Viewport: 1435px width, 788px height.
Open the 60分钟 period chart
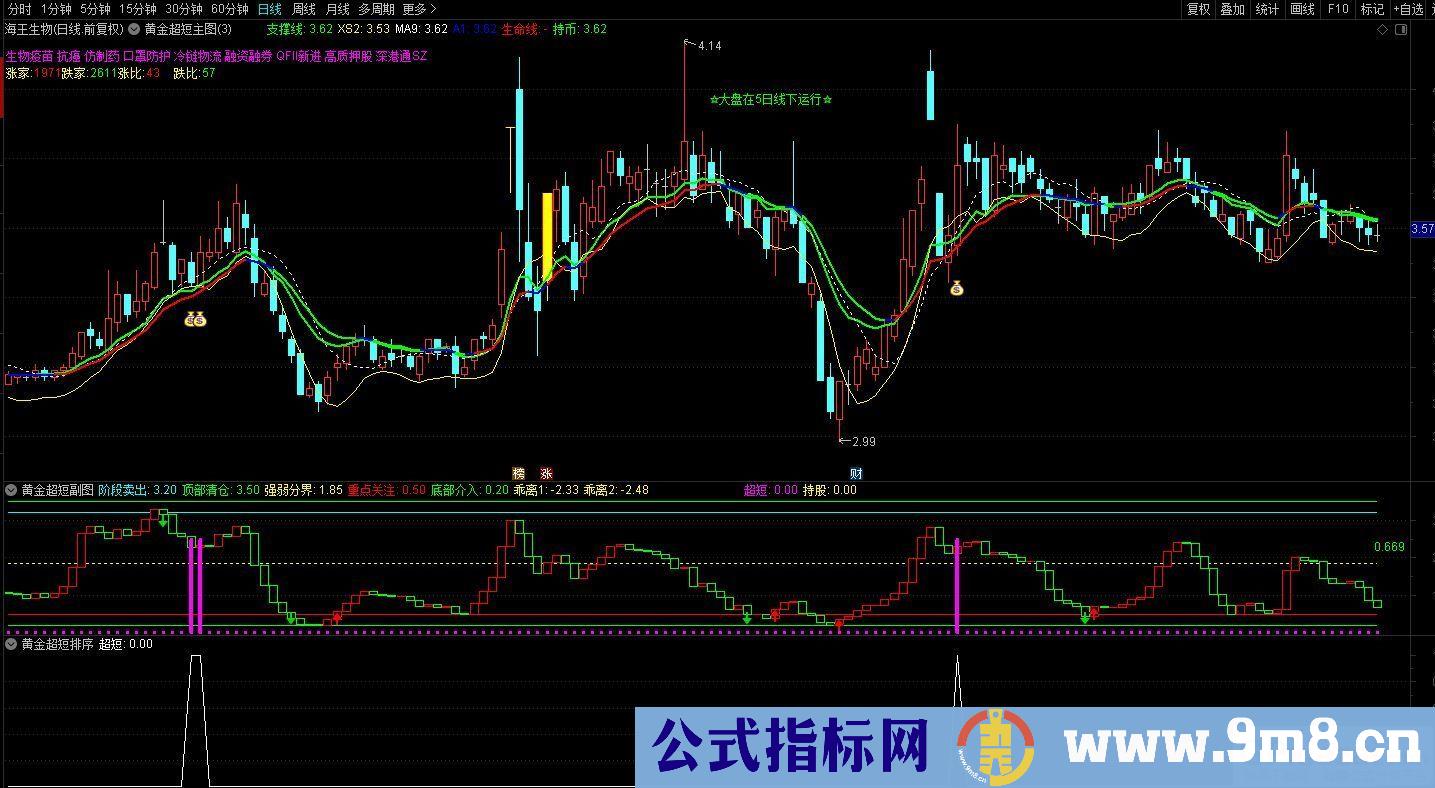point(230,9)
